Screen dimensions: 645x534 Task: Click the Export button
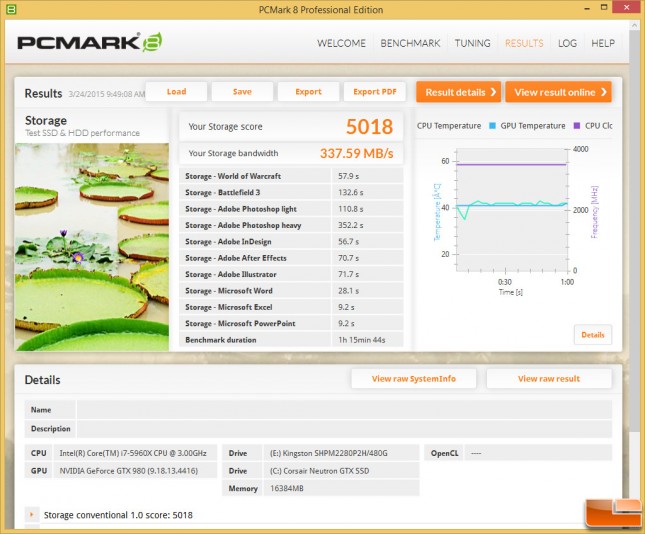coord(308,91)
